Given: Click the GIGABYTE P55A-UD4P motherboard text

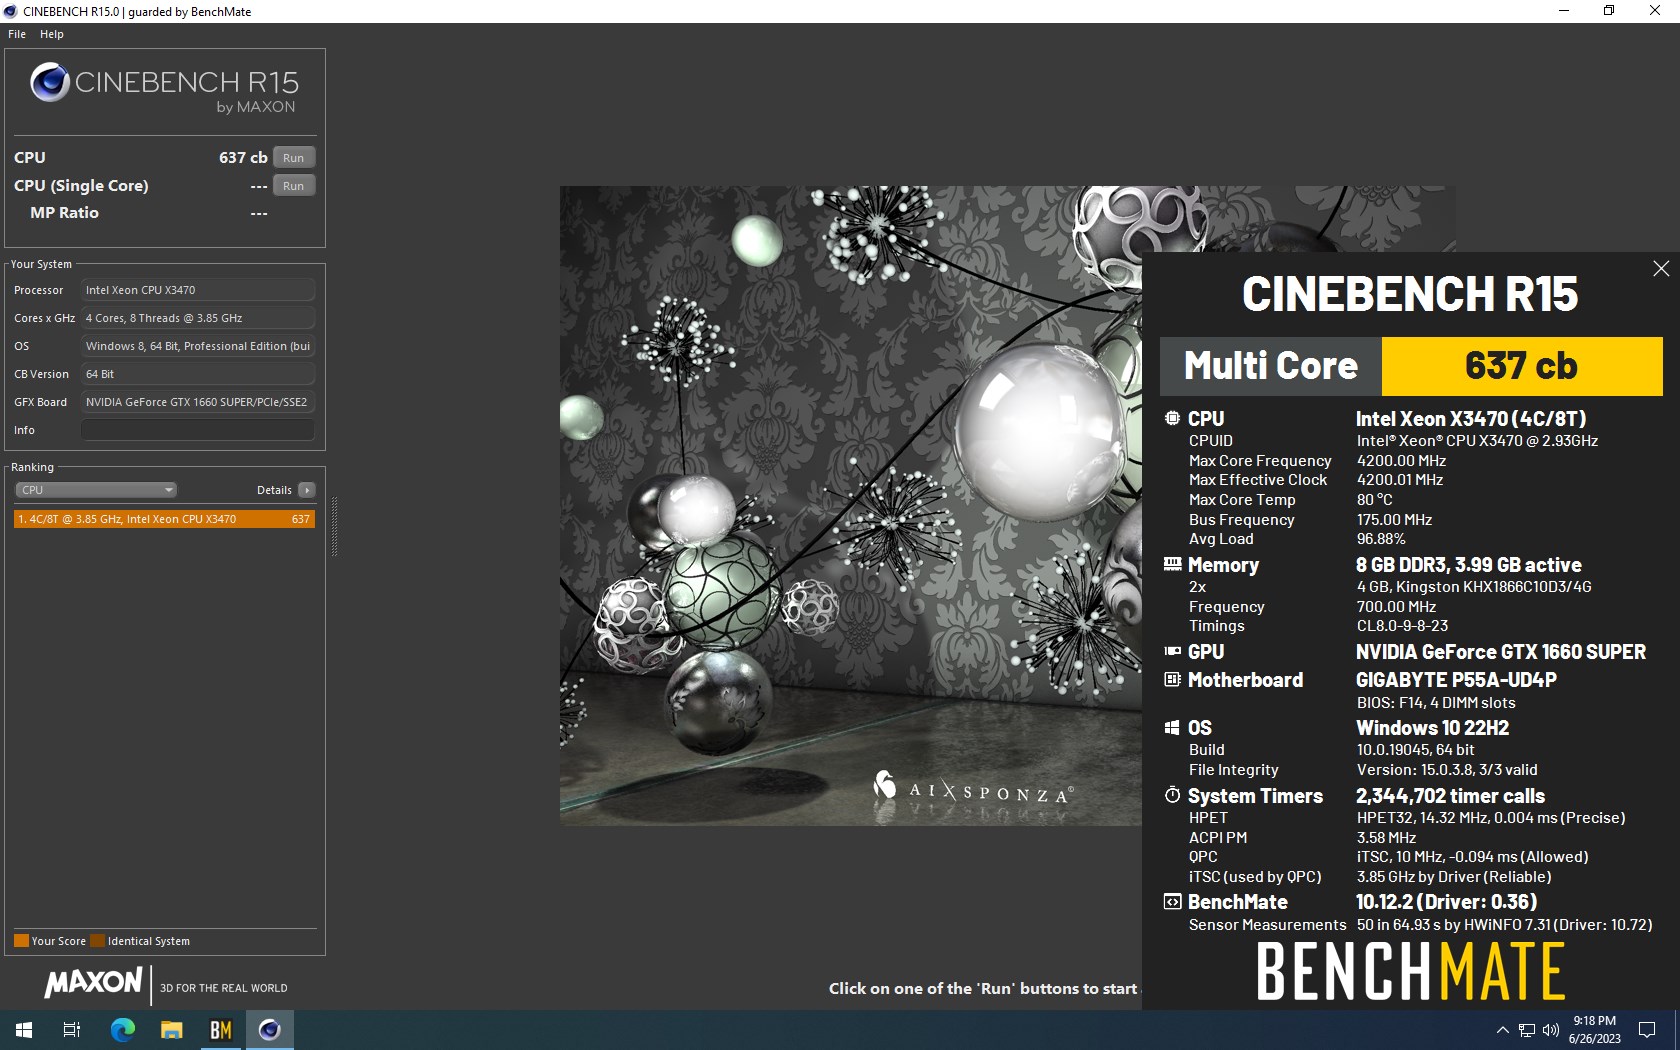Looking at the screenshot, I should pos(1456,680).
